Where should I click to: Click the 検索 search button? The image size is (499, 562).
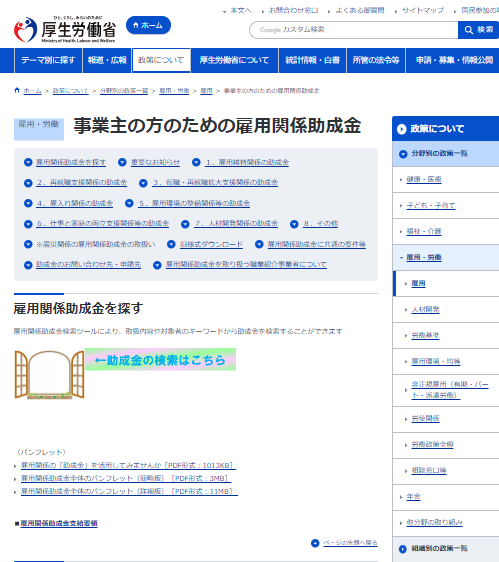[x=479, y=30]
